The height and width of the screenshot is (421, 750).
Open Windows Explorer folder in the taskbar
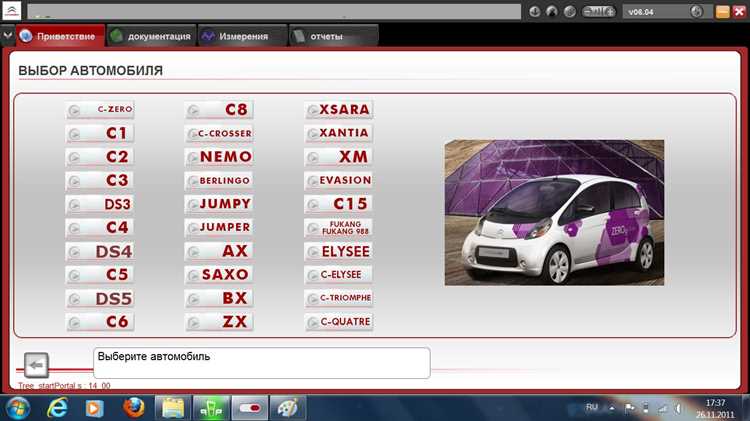point(173,407)
